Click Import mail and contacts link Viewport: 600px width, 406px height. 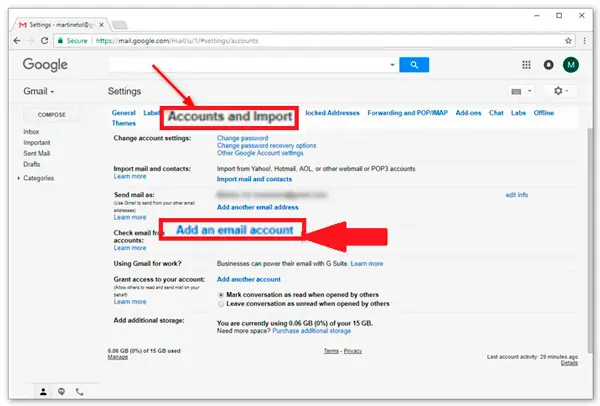point(254,179)
